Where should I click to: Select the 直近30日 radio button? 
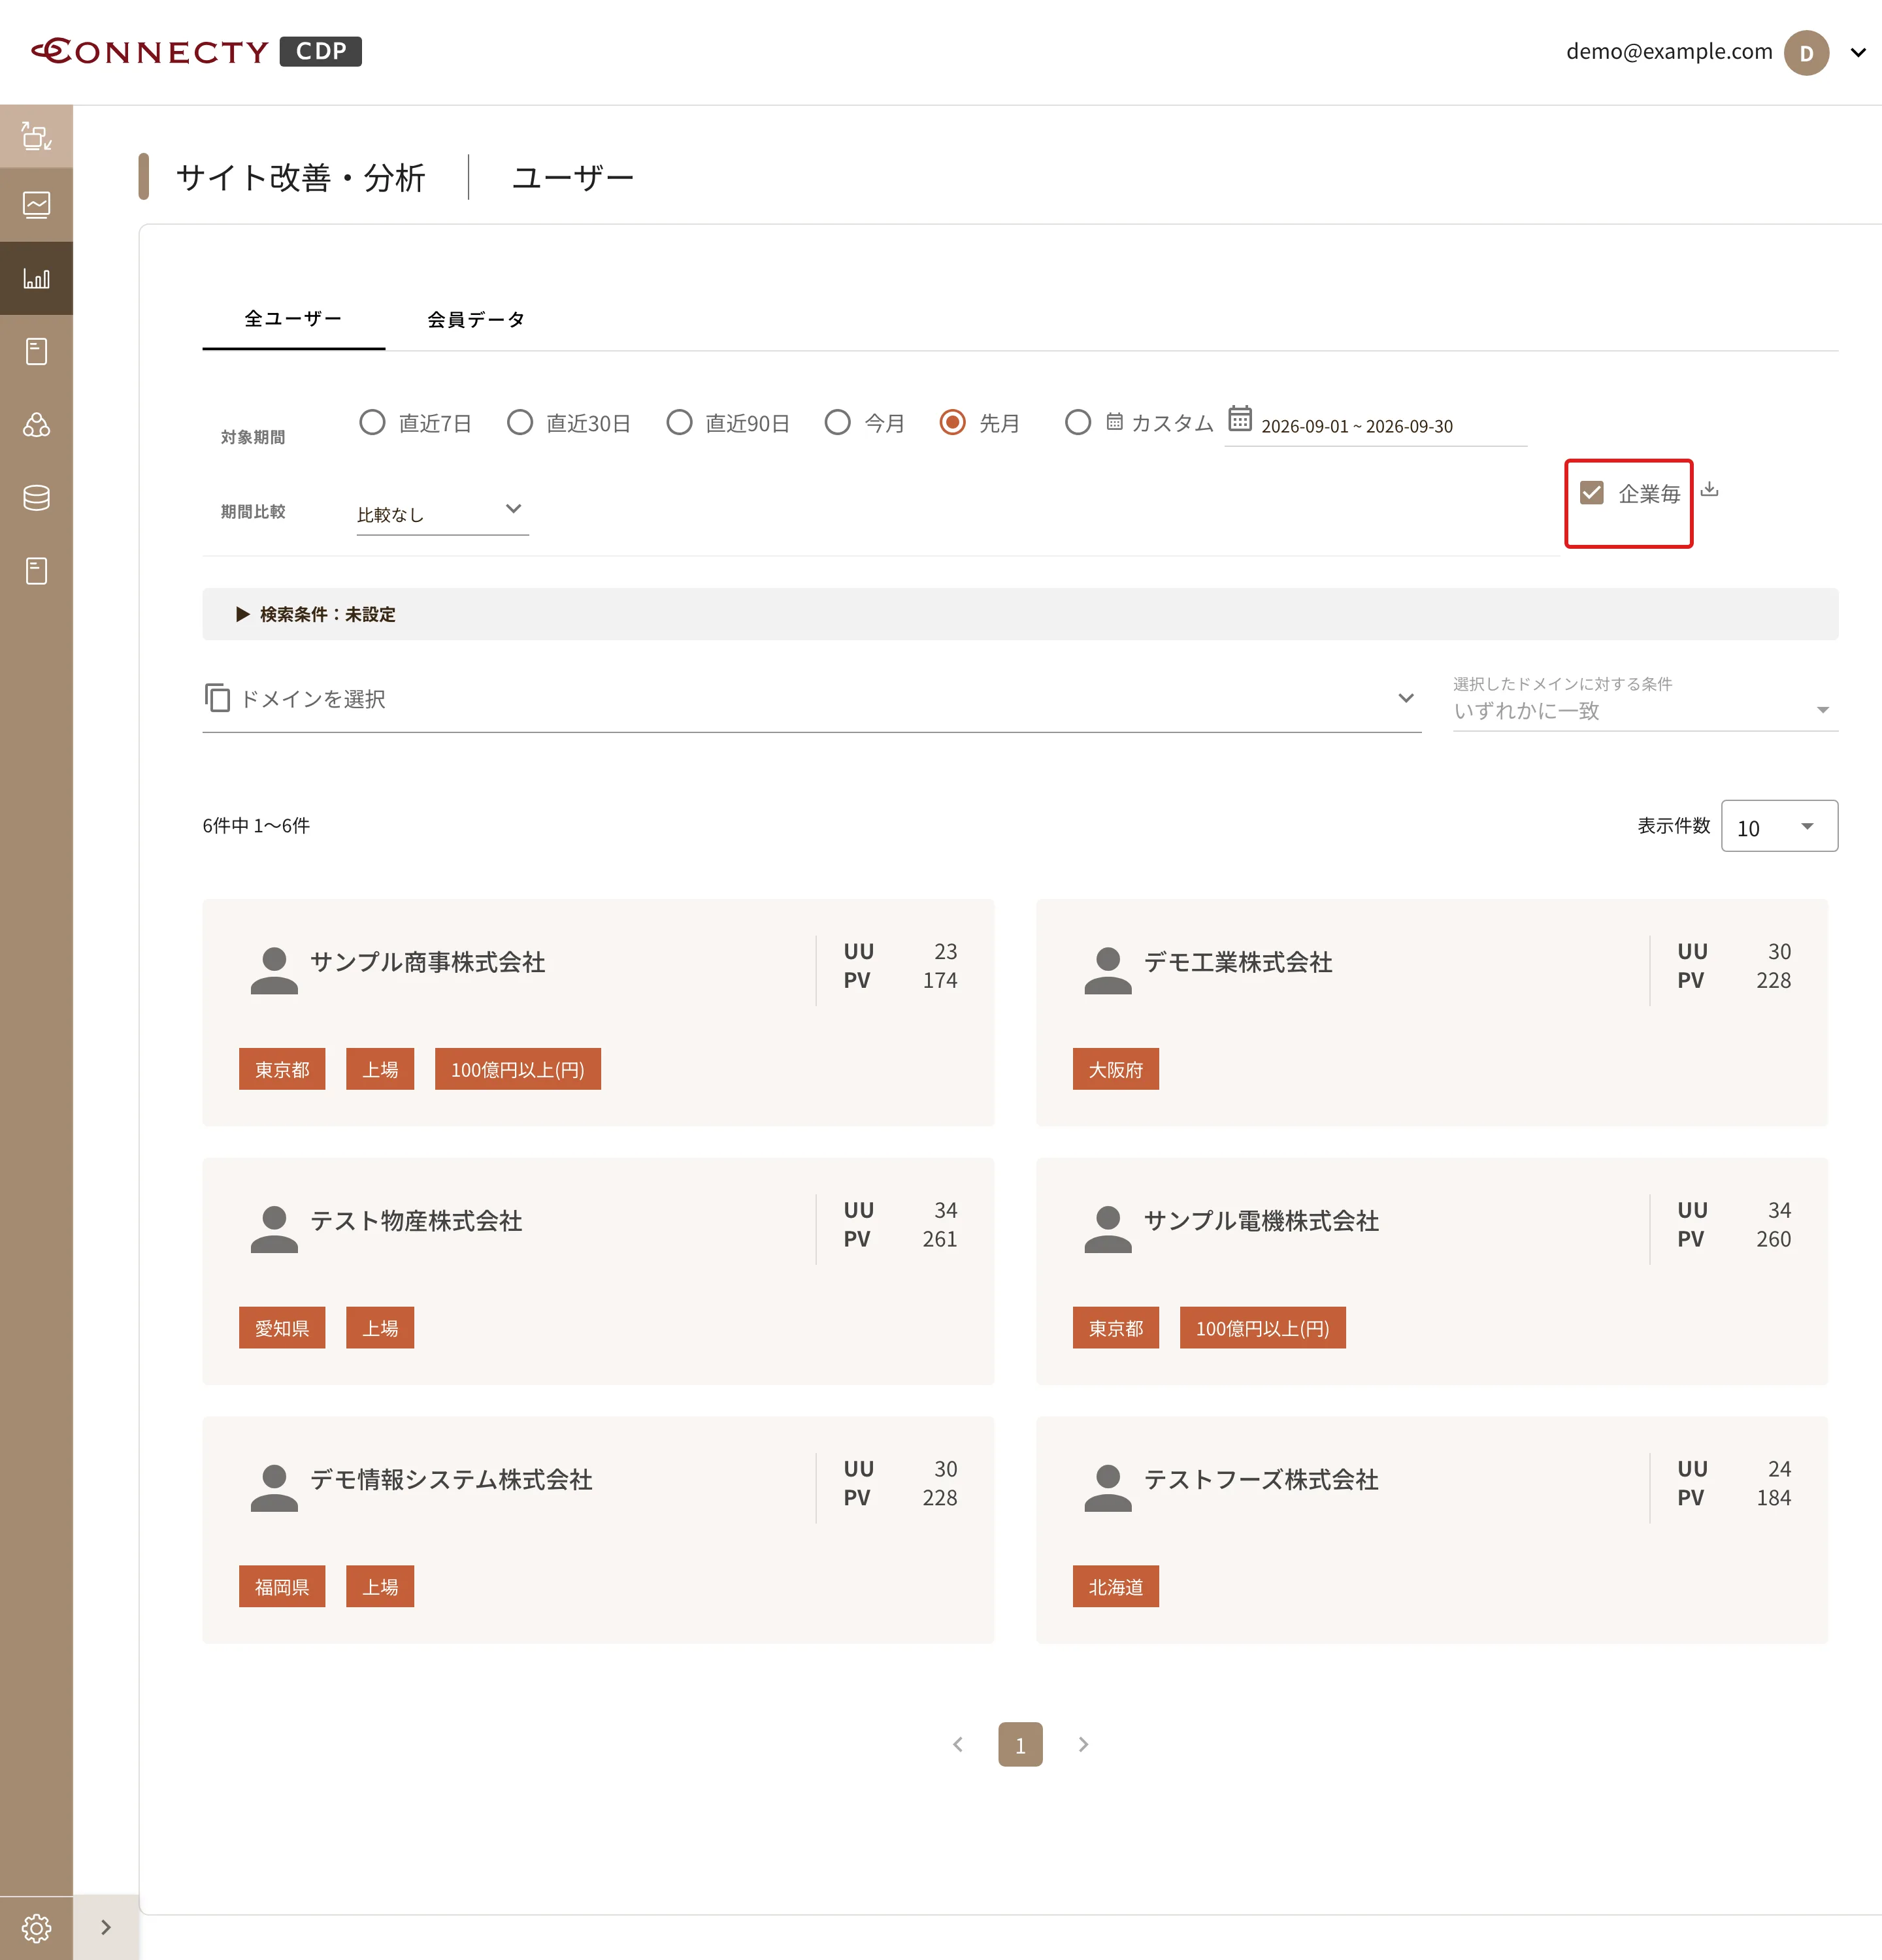519,422
